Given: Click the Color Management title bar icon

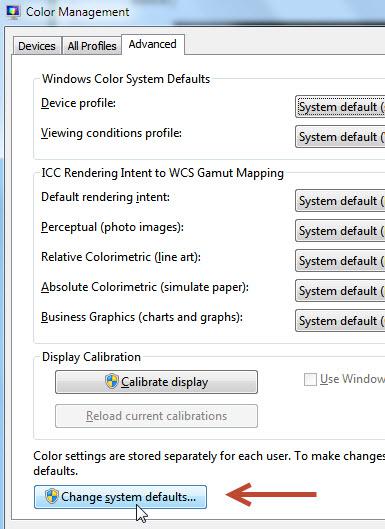Looking at the screenshot, I should pyautogui.click(x=13, y=12).
